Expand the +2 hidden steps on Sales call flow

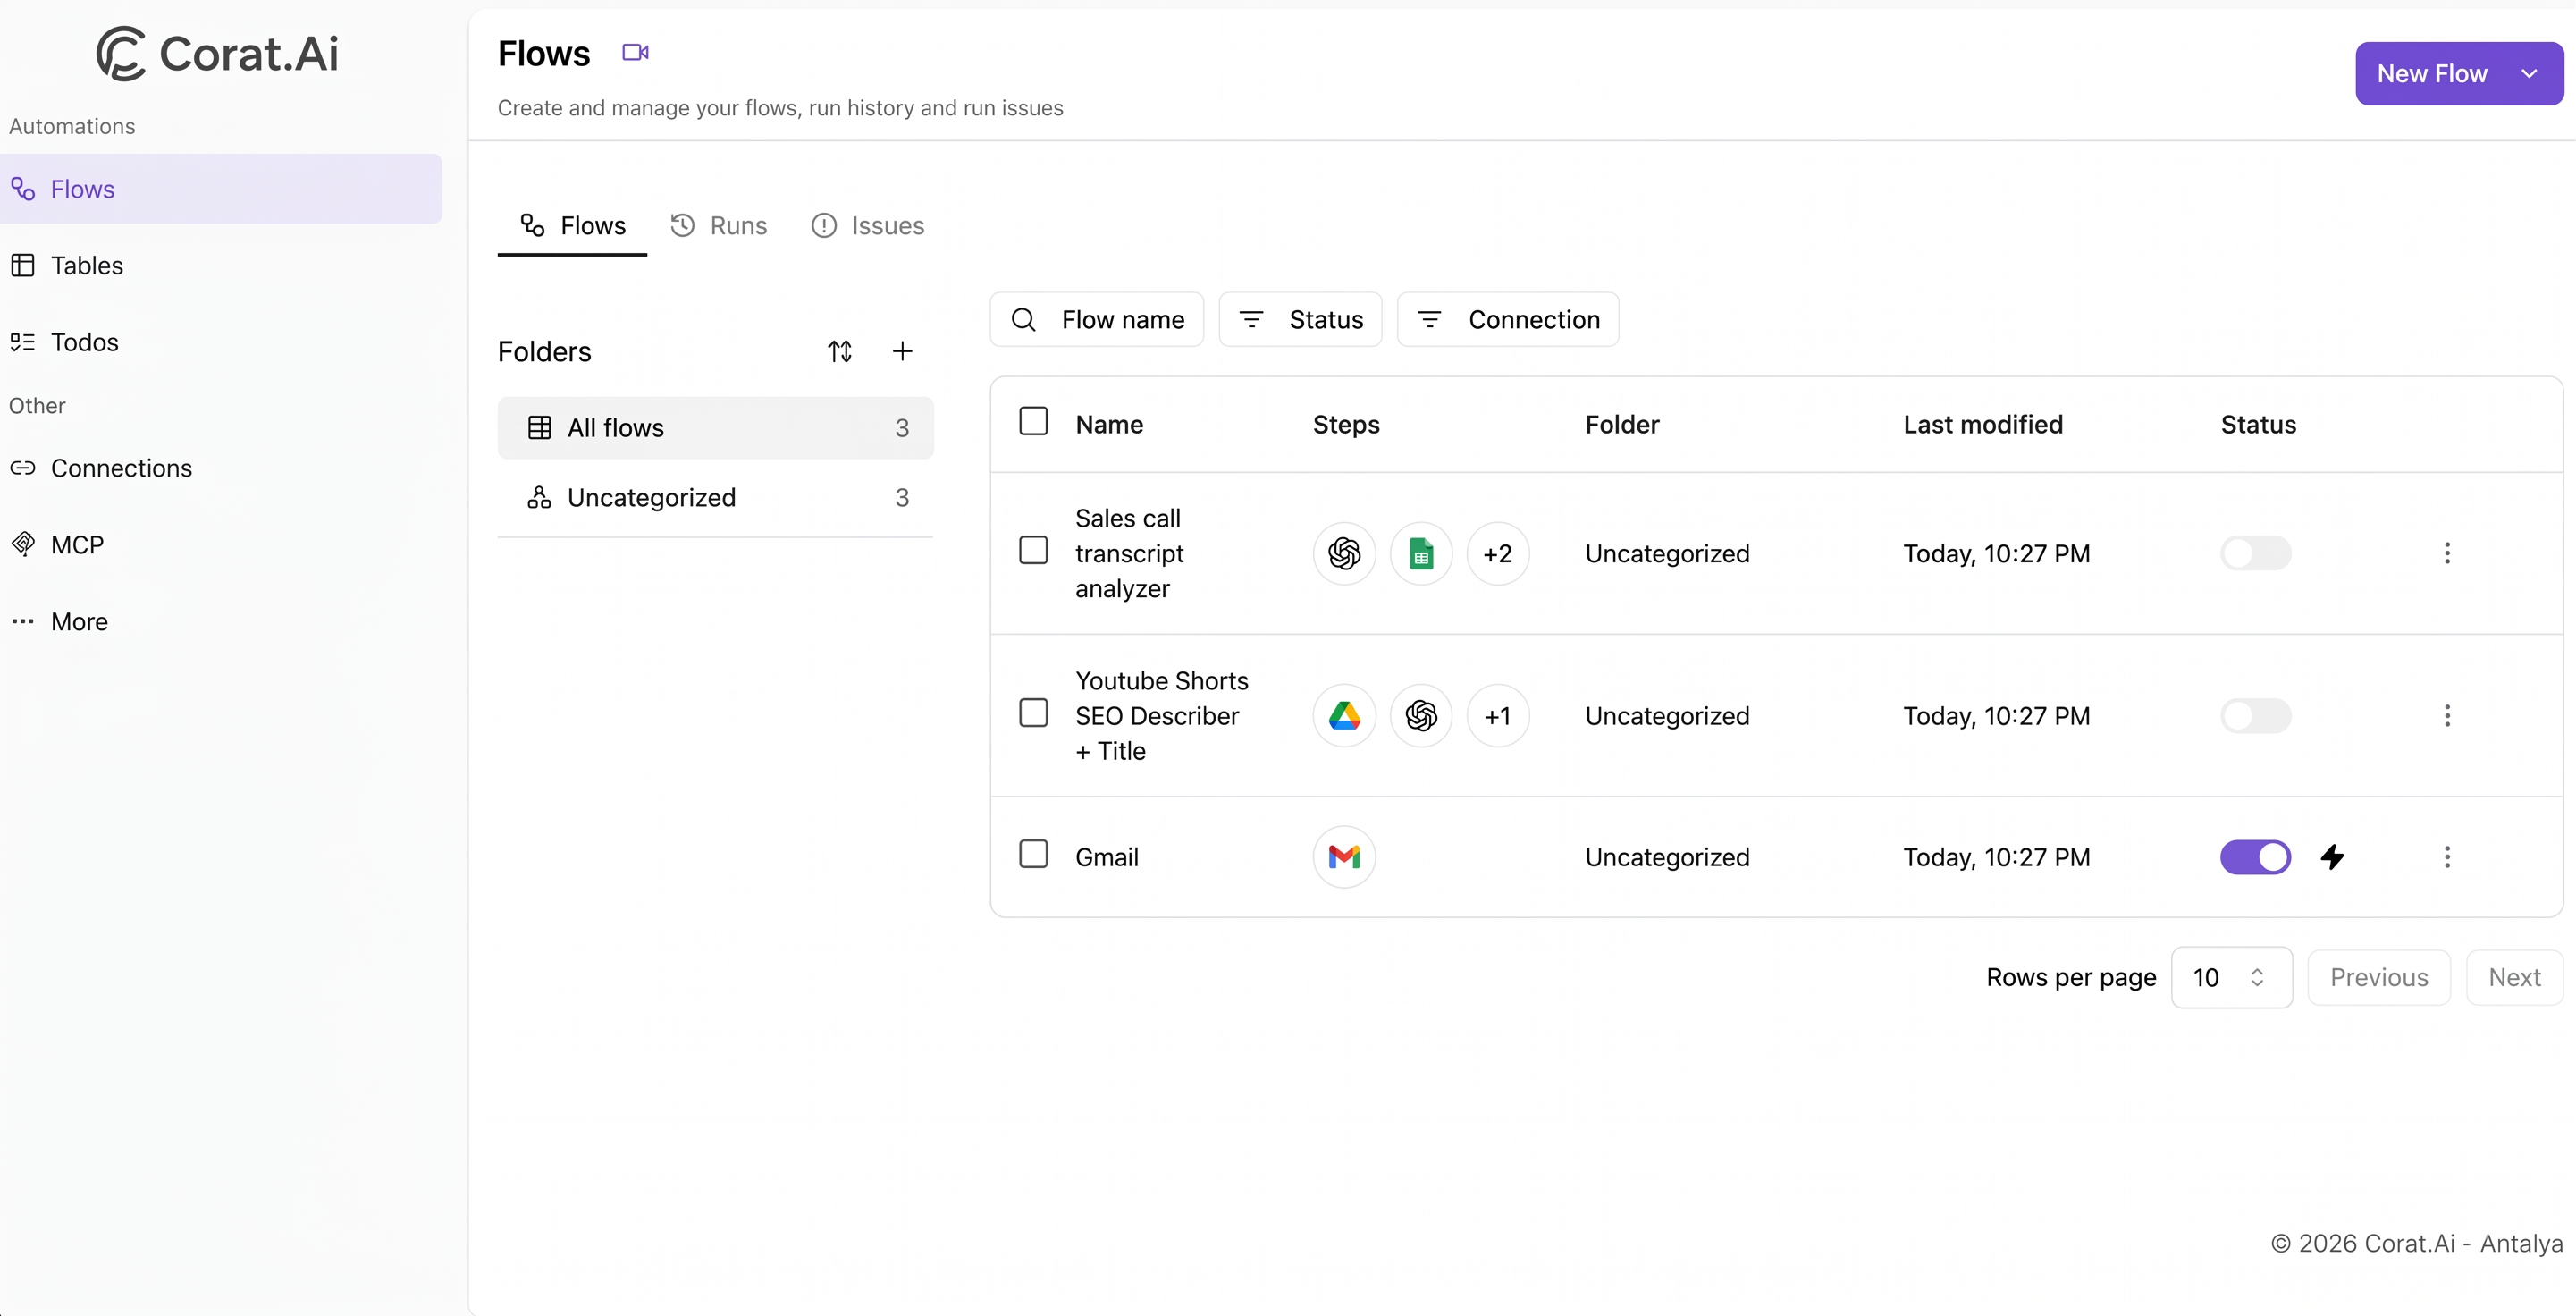click(1497, 553)
